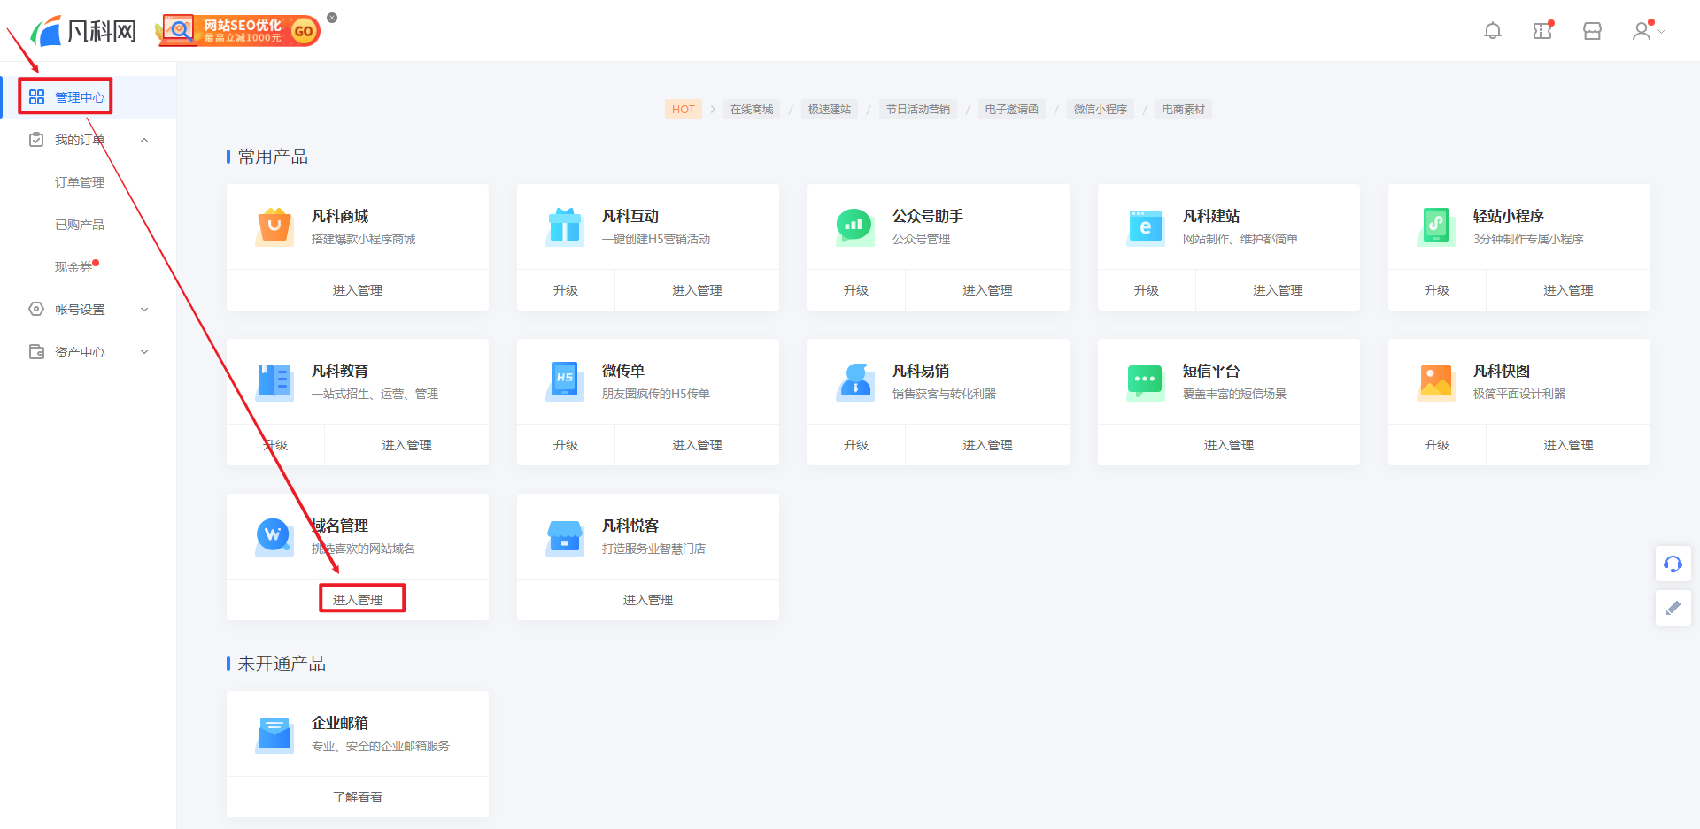Click 了解看看 under 企业邮箱
Viewport: 1700px width, 829px height.
pos(358,797)
